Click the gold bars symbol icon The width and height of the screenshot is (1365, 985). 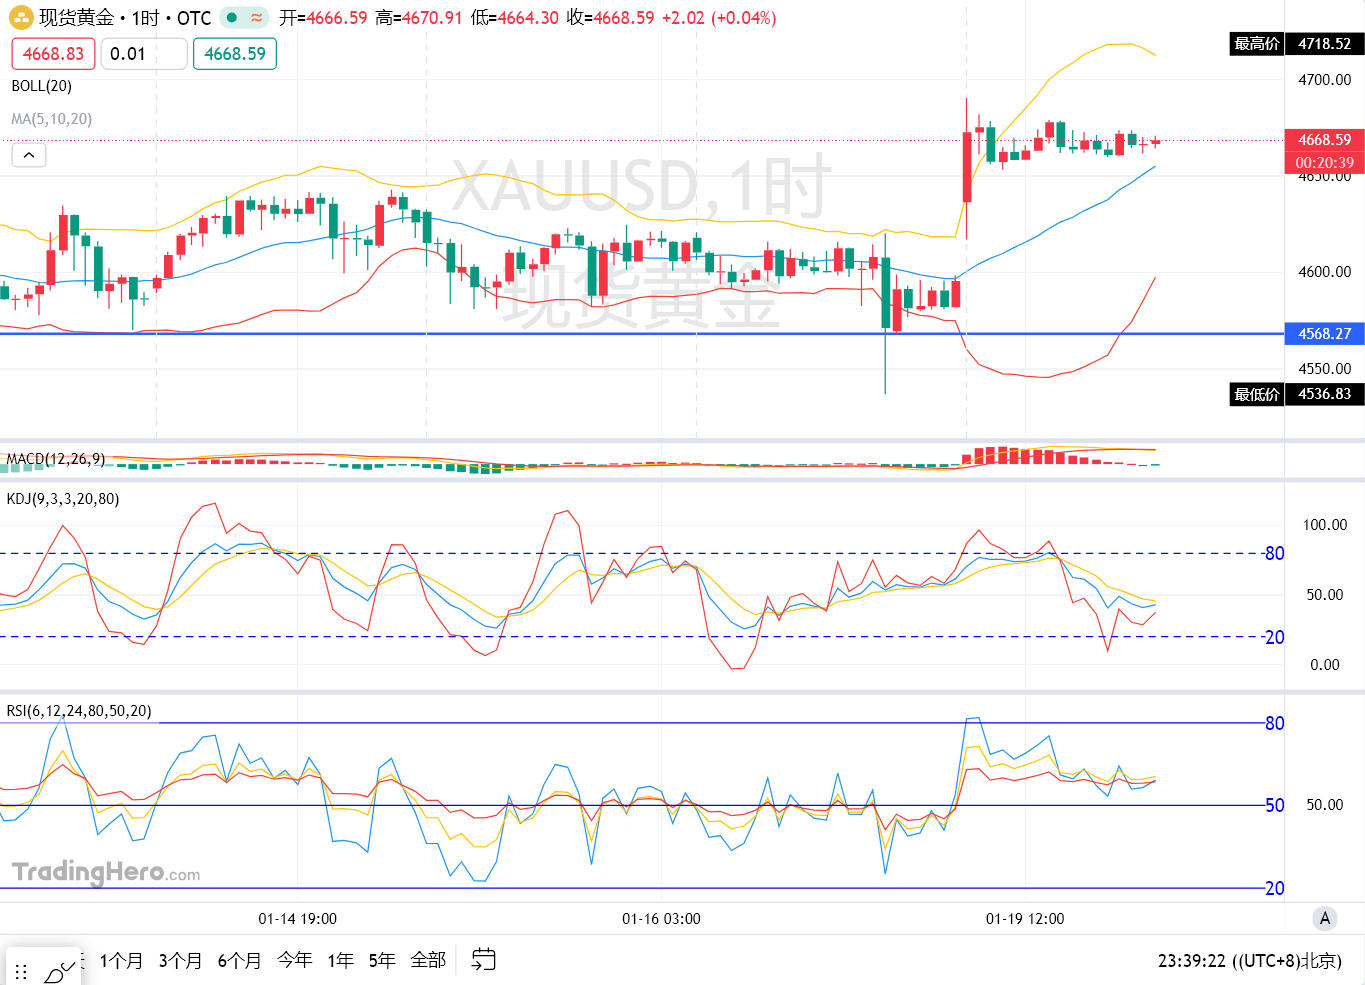pos(21,18)
